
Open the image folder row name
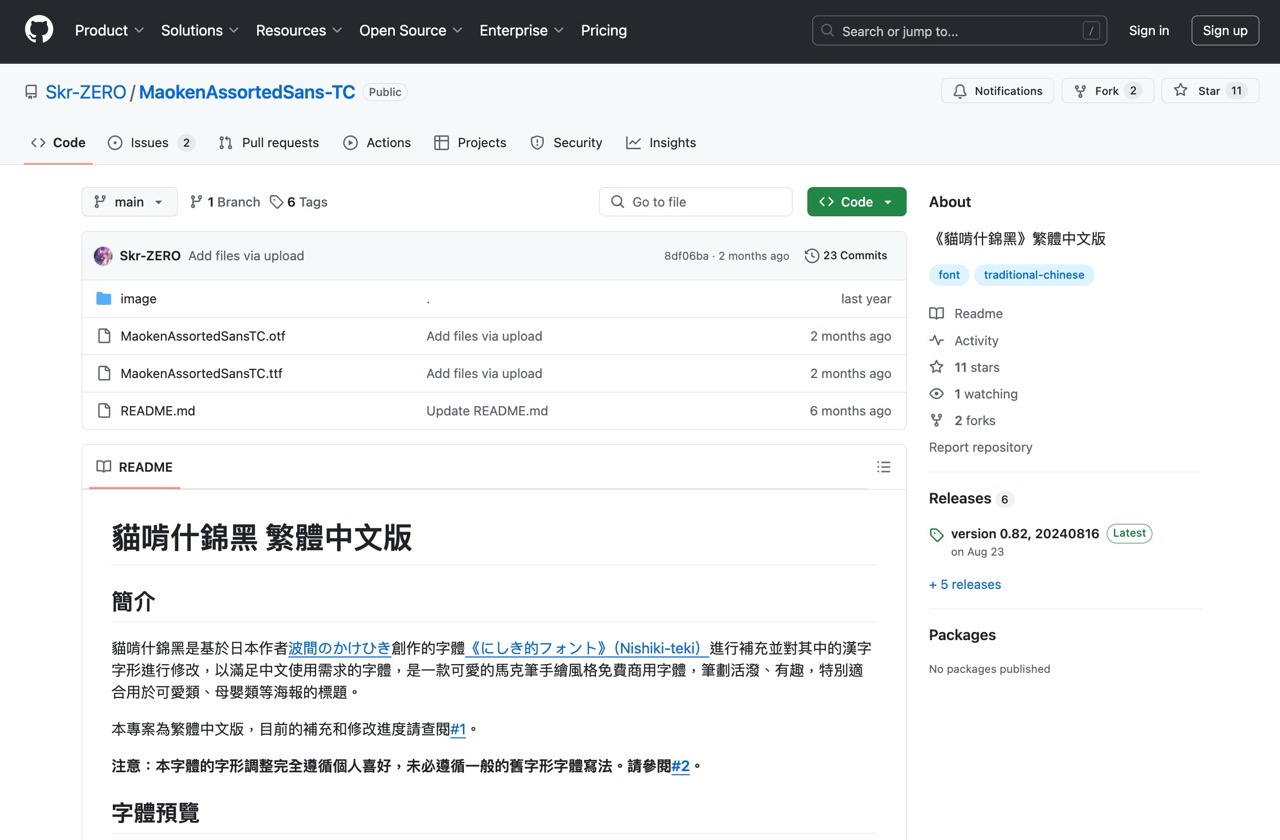pyautogui.click(x=138, y=299)
